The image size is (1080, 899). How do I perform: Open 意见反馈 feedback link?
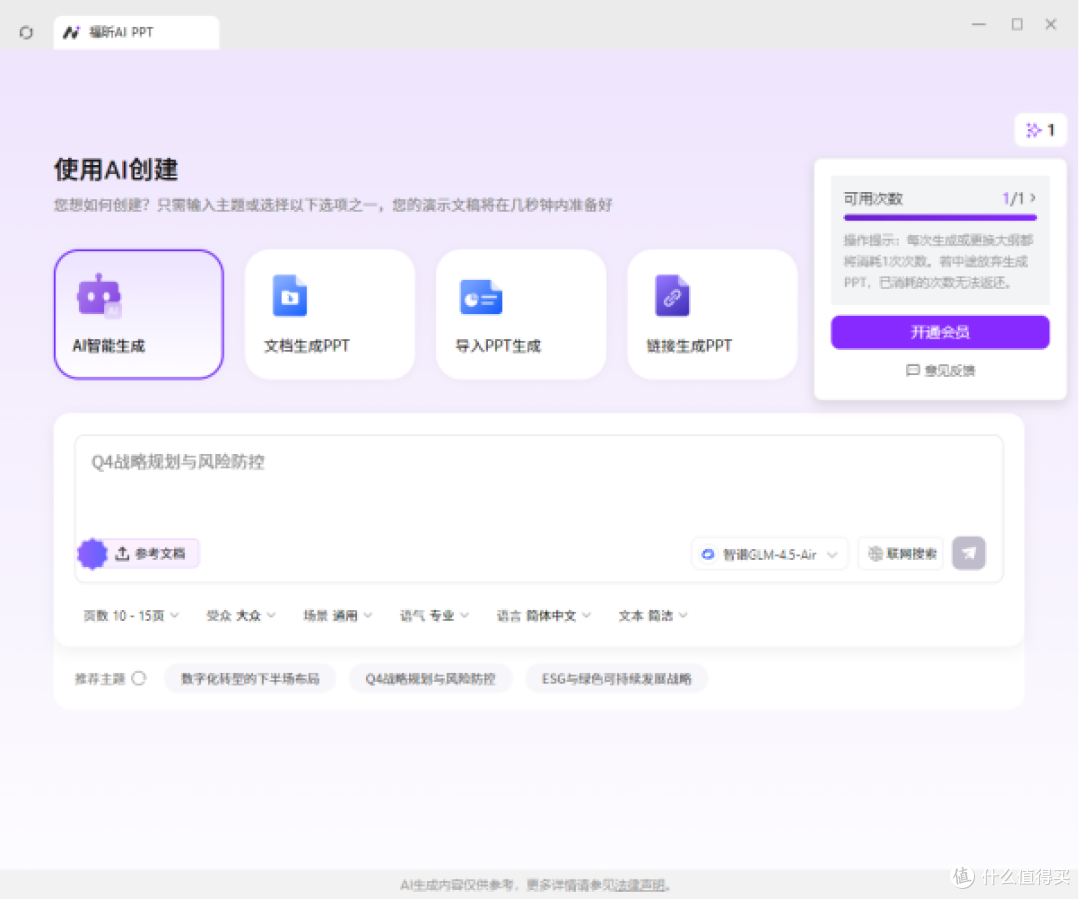[x=940, y=371]
